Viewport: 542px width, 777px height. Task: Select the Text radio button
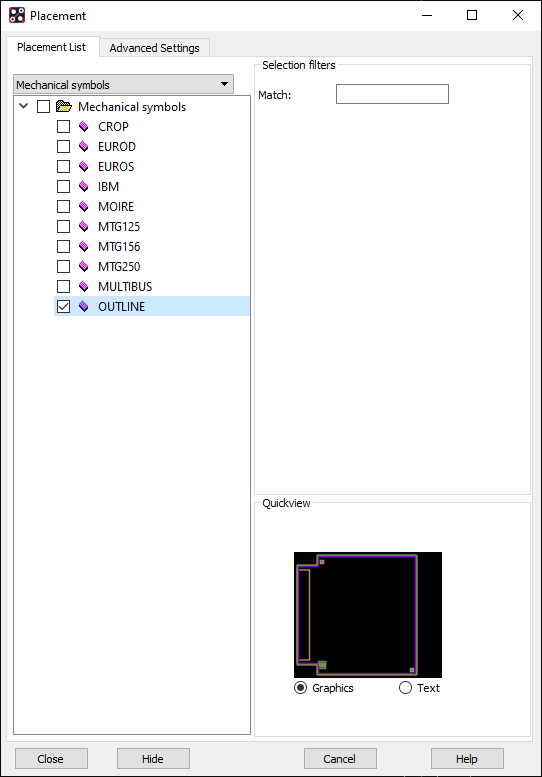405,688
